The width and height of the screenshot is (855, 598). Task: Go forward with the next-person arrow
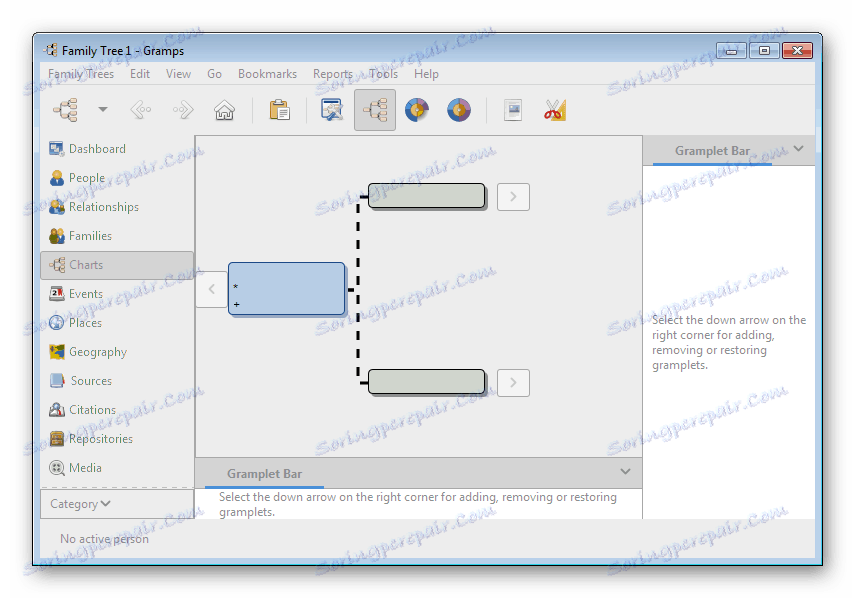point(183,110)
